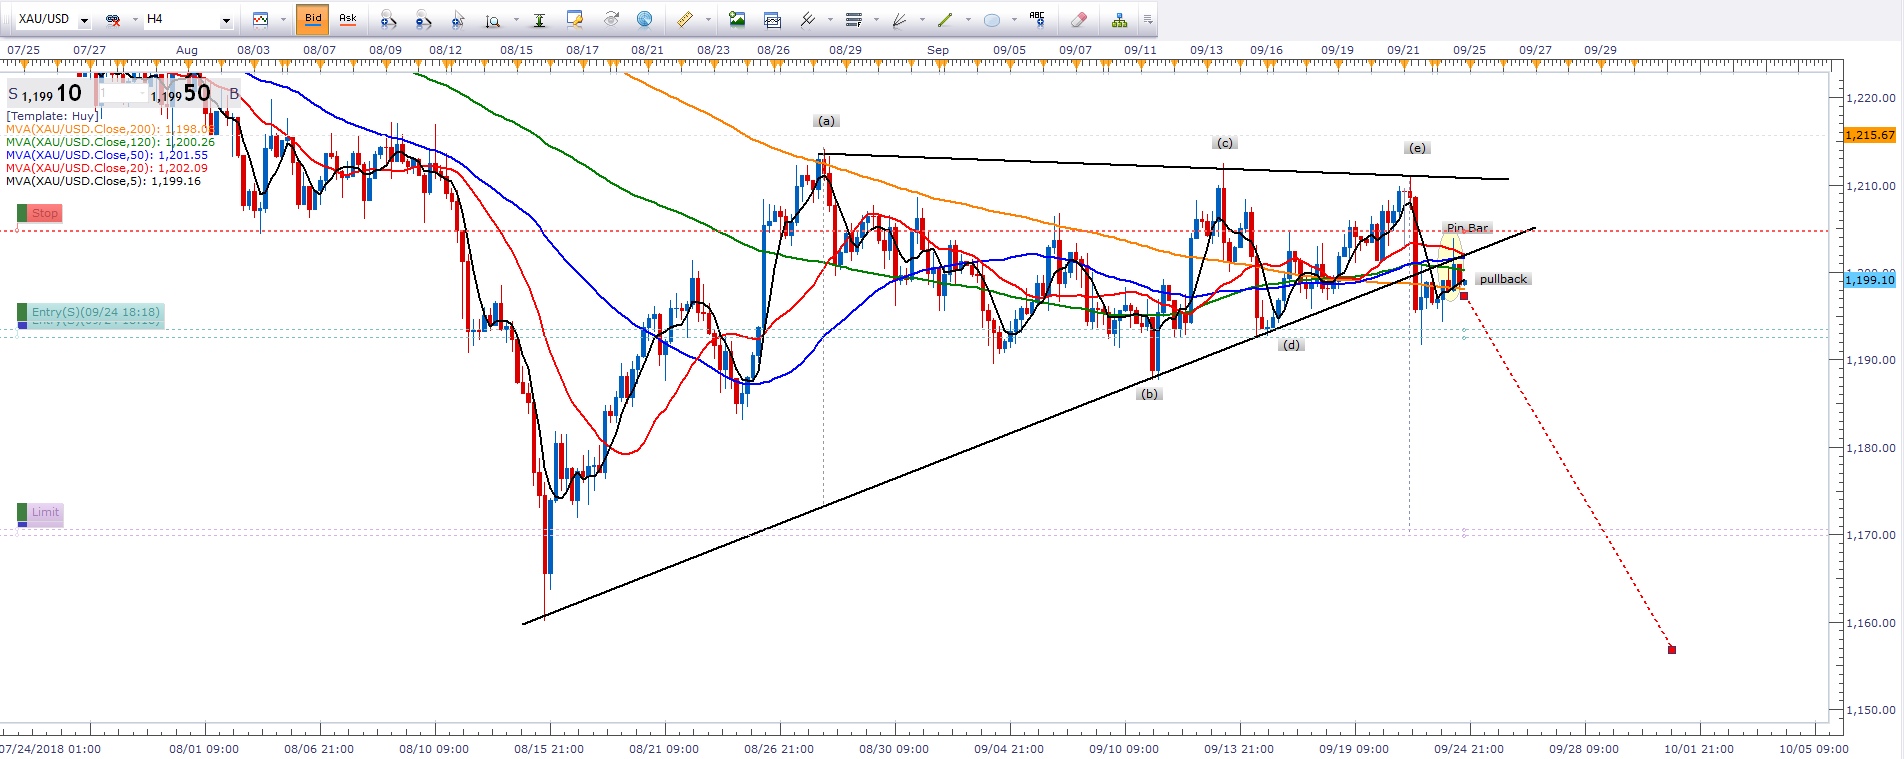This screenshot has width=1904, height=759.
Task: Choose the ellipse shape tool
Action: tap(991, 19)
